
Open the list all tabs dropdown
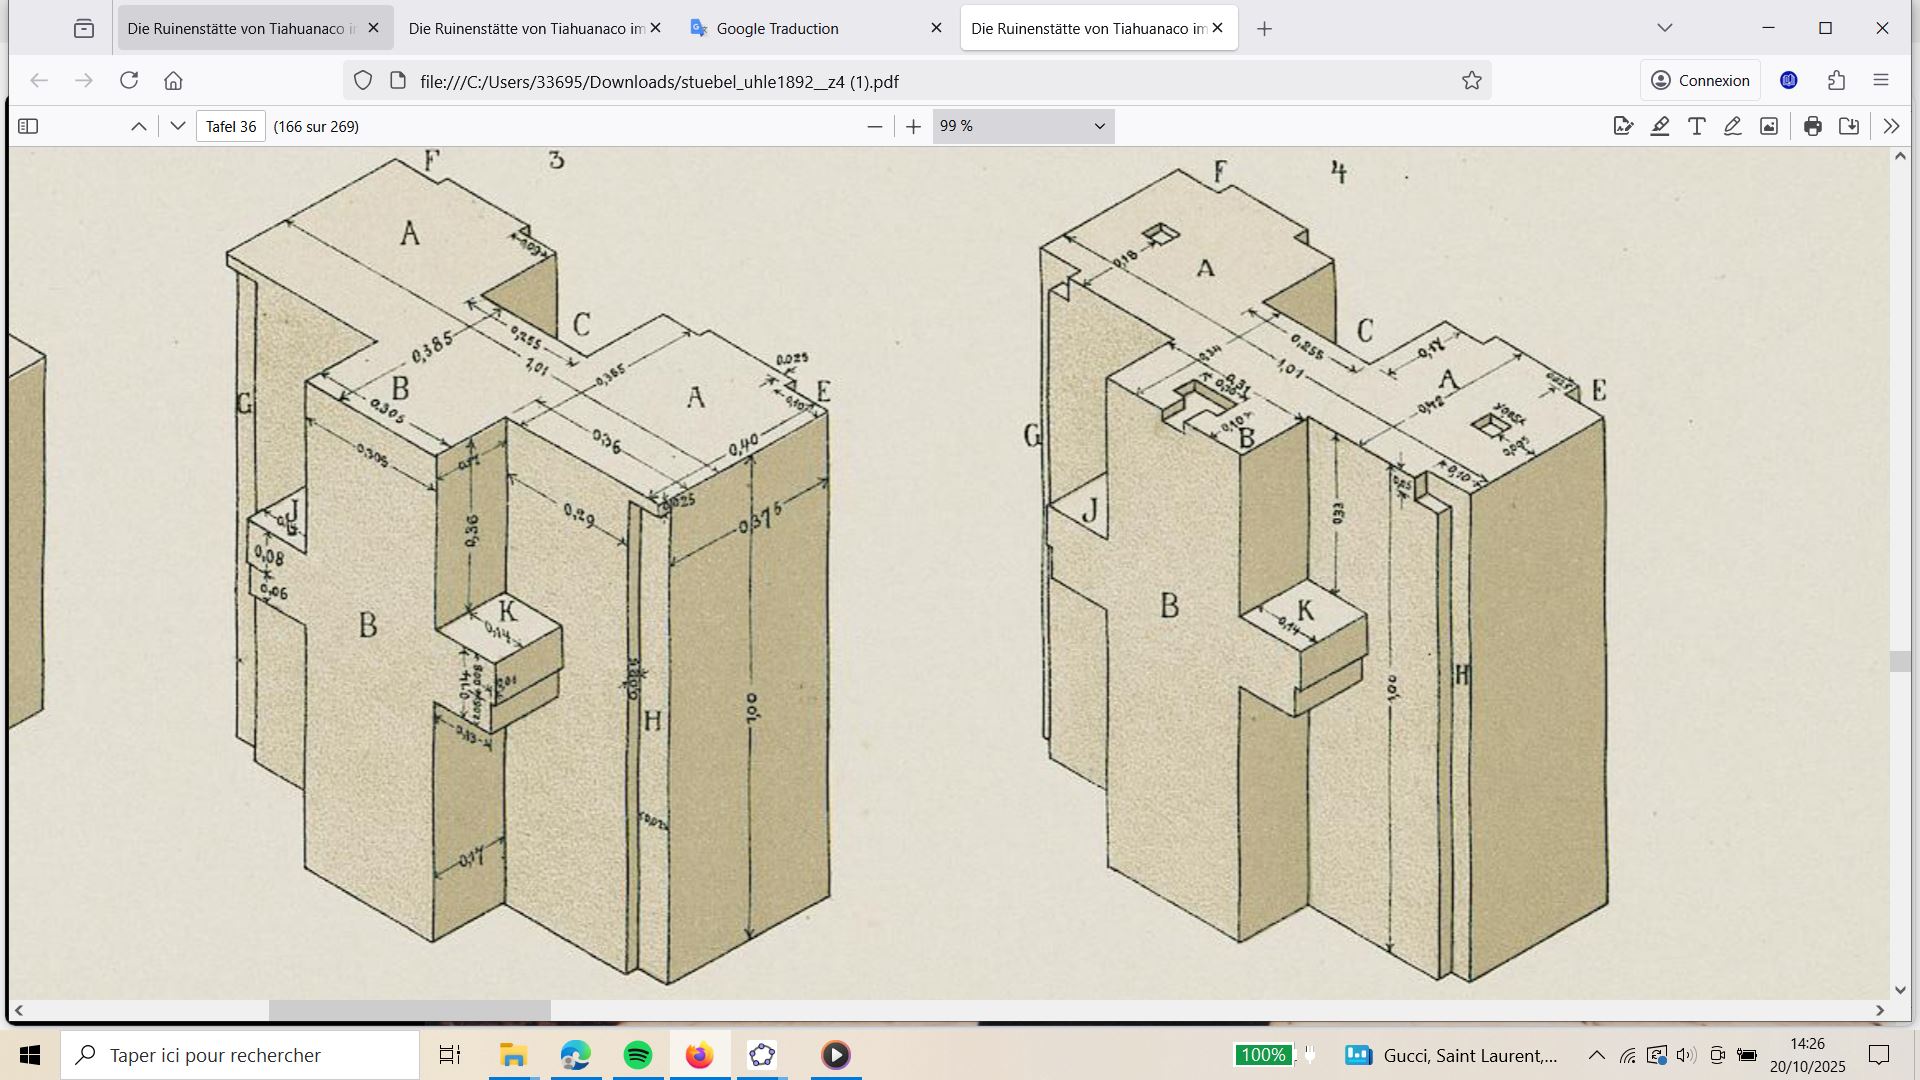pos(1664,28)
